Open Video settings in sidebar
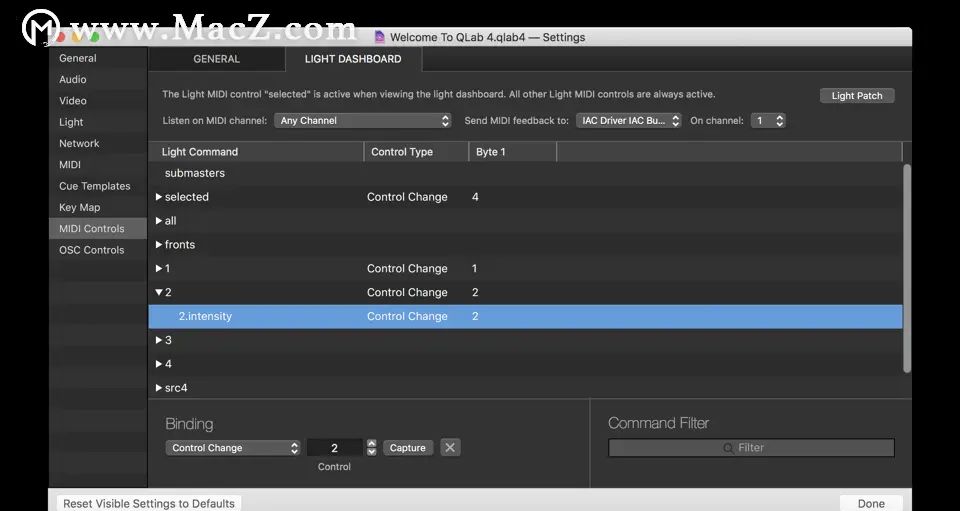Image resolution: width=960 pixels, height=511 pixels. pos(72,101)
